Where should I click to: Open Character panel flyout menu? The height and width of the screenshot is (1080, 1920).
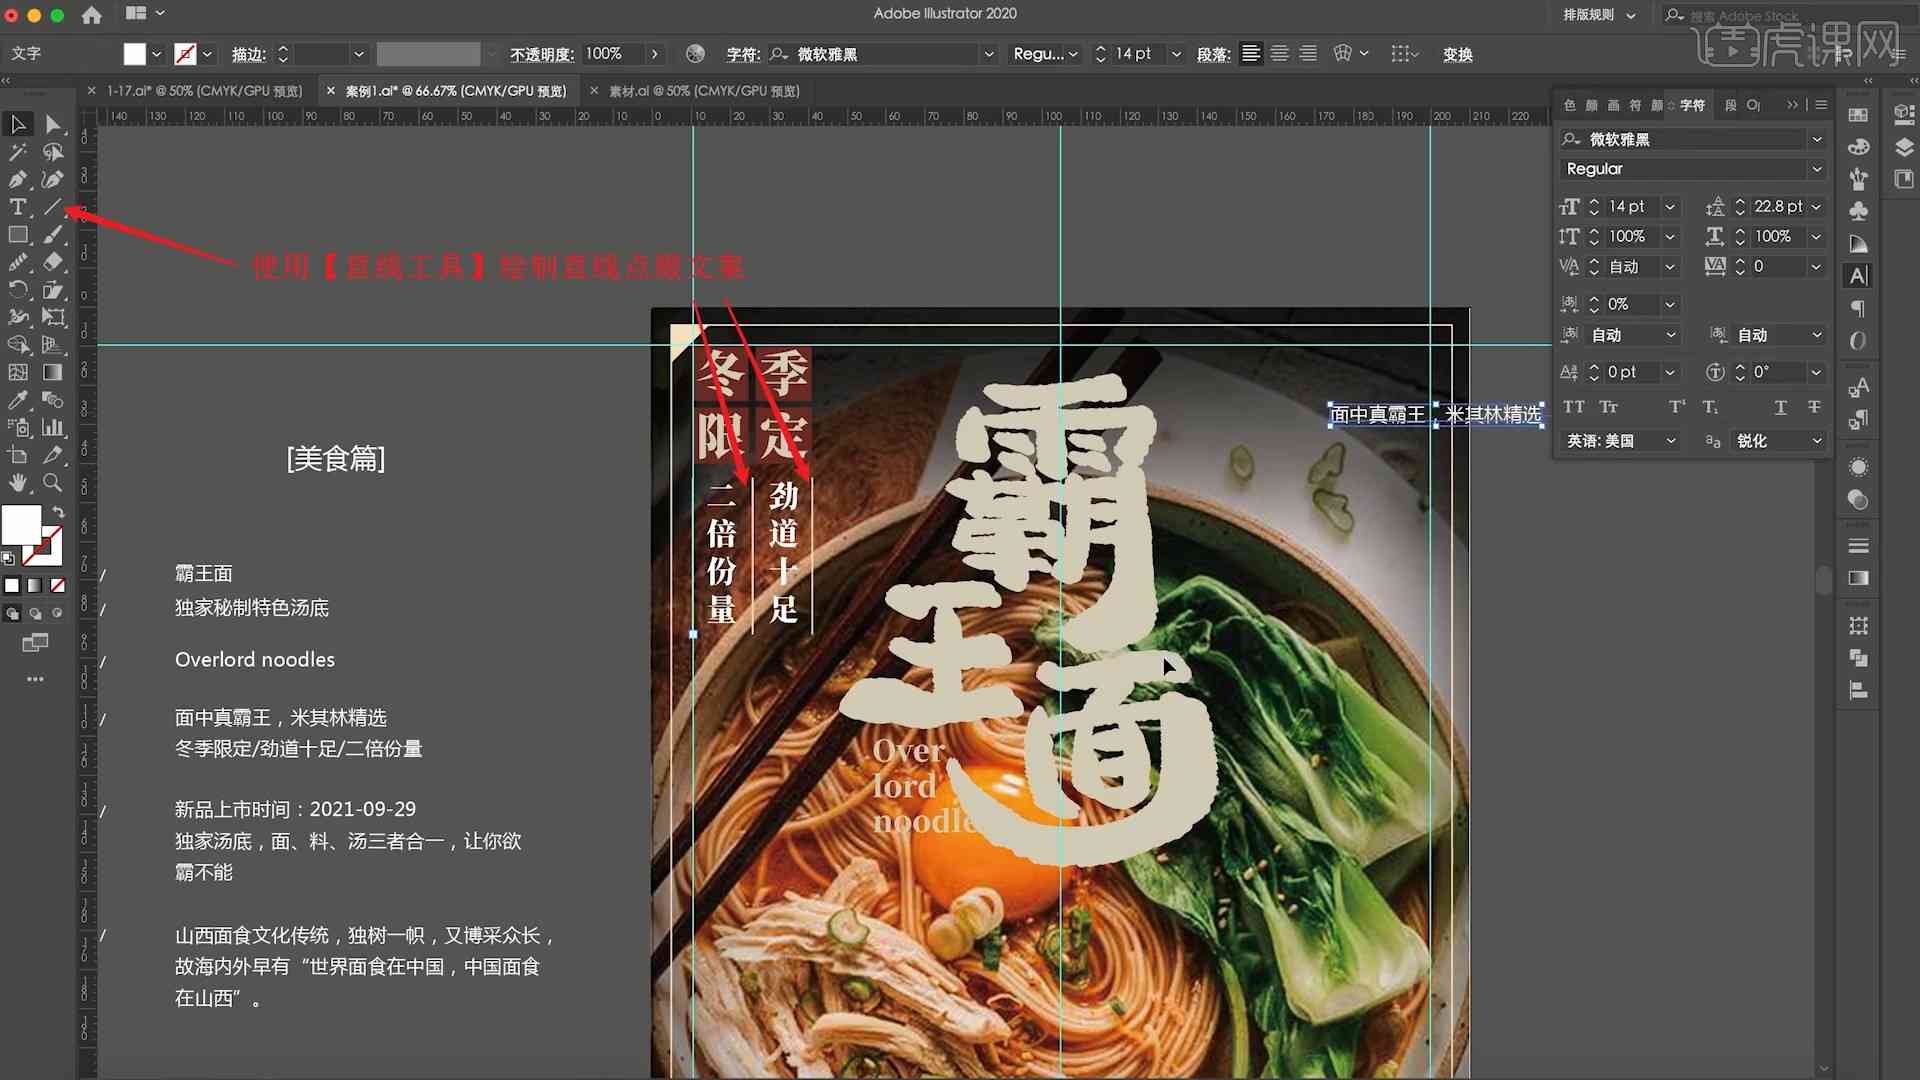point(1821,105)
